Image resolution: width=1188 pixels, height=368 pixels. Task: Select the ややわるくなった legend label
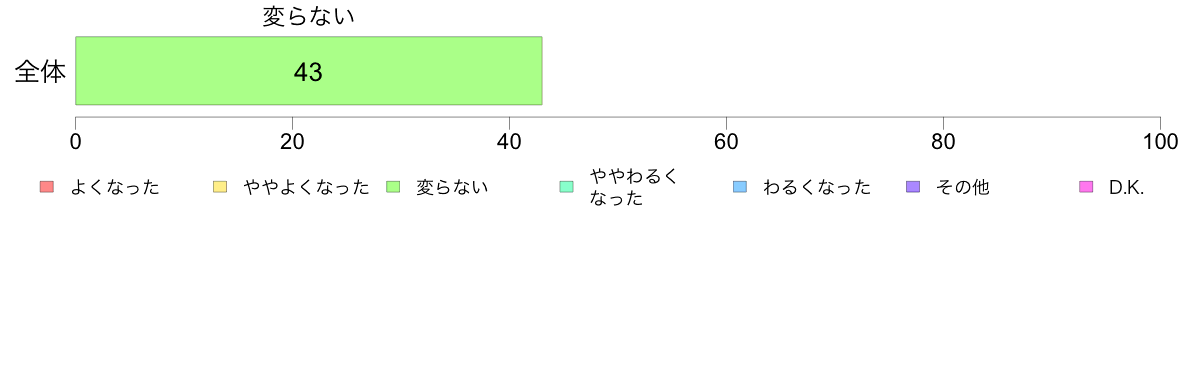[633, 187]
